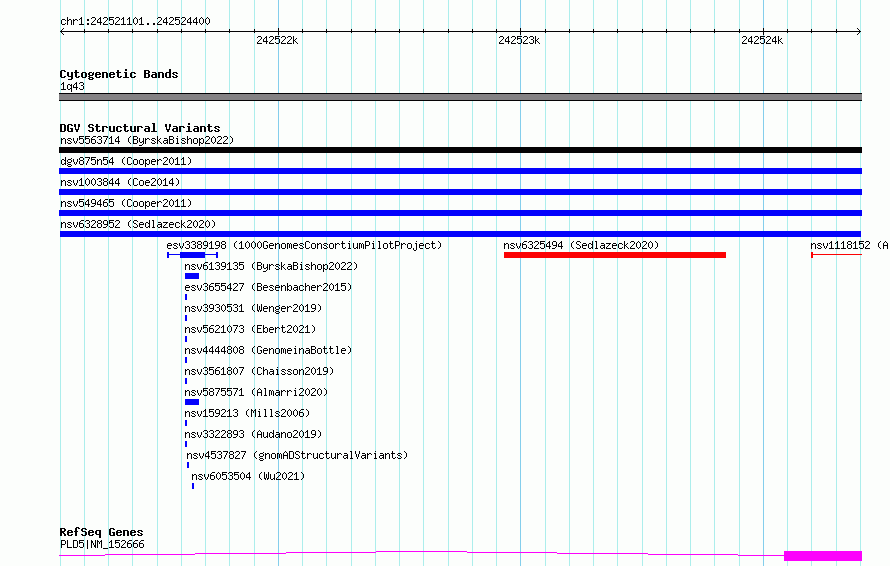The height and width of the screenshot is (566, 890).
Task: Select the black nsv5563714 variant bar
Action: (460, 150)
